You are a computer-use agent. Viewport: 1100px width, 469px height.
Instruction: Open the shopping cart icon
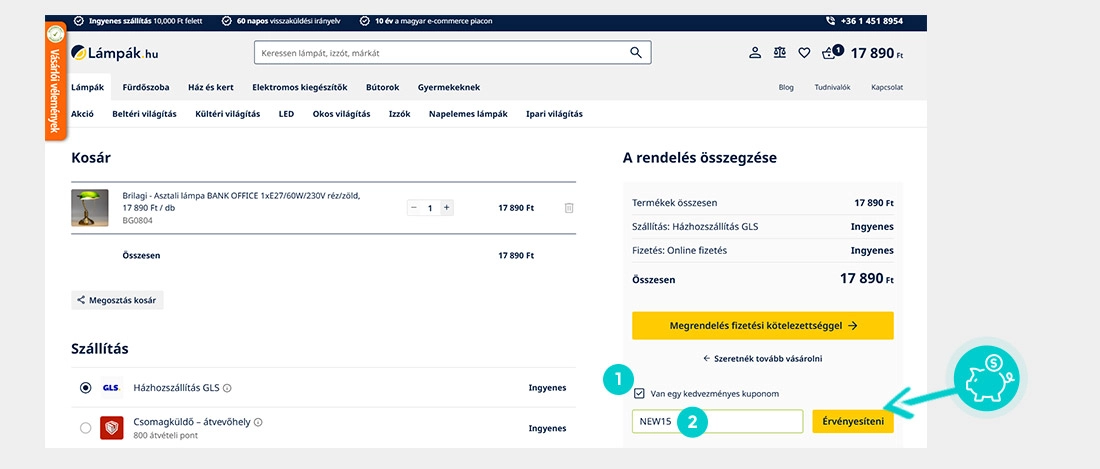tap(830, 53)
